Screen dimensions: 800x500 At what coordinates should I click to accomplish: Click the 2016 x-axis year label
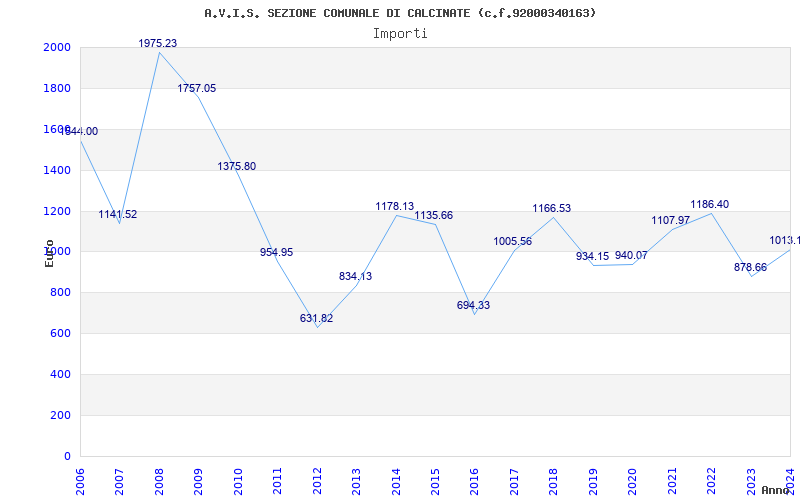474,482
